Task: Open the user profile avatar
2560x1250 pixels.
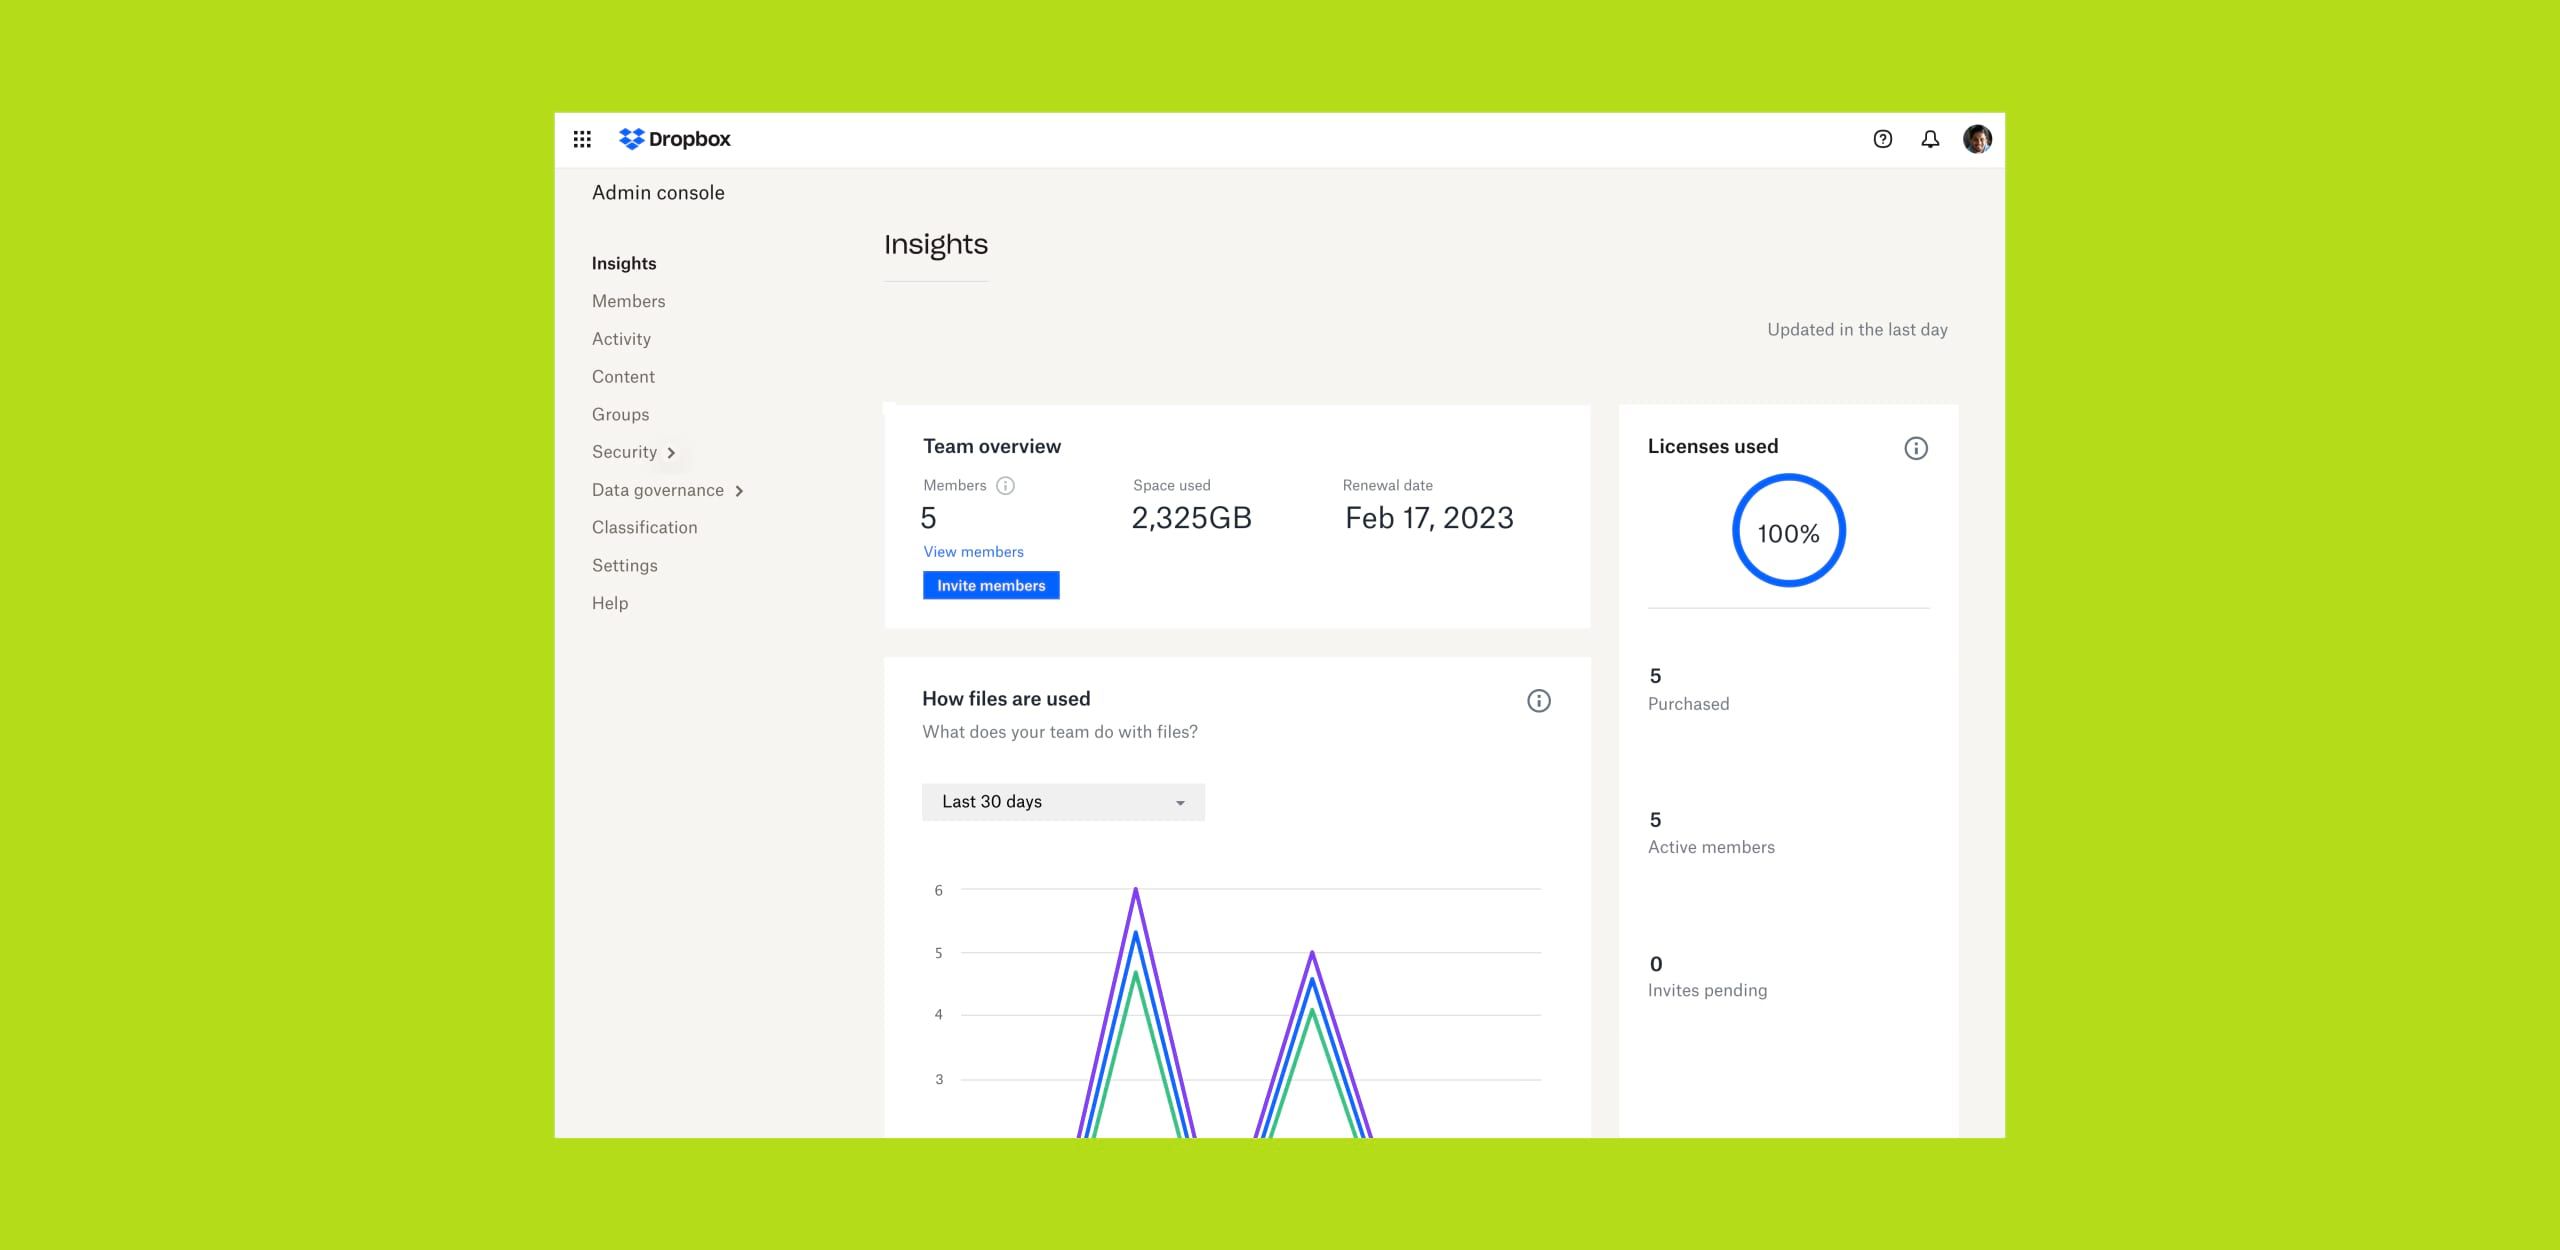Action: [x=1977, y=139]
